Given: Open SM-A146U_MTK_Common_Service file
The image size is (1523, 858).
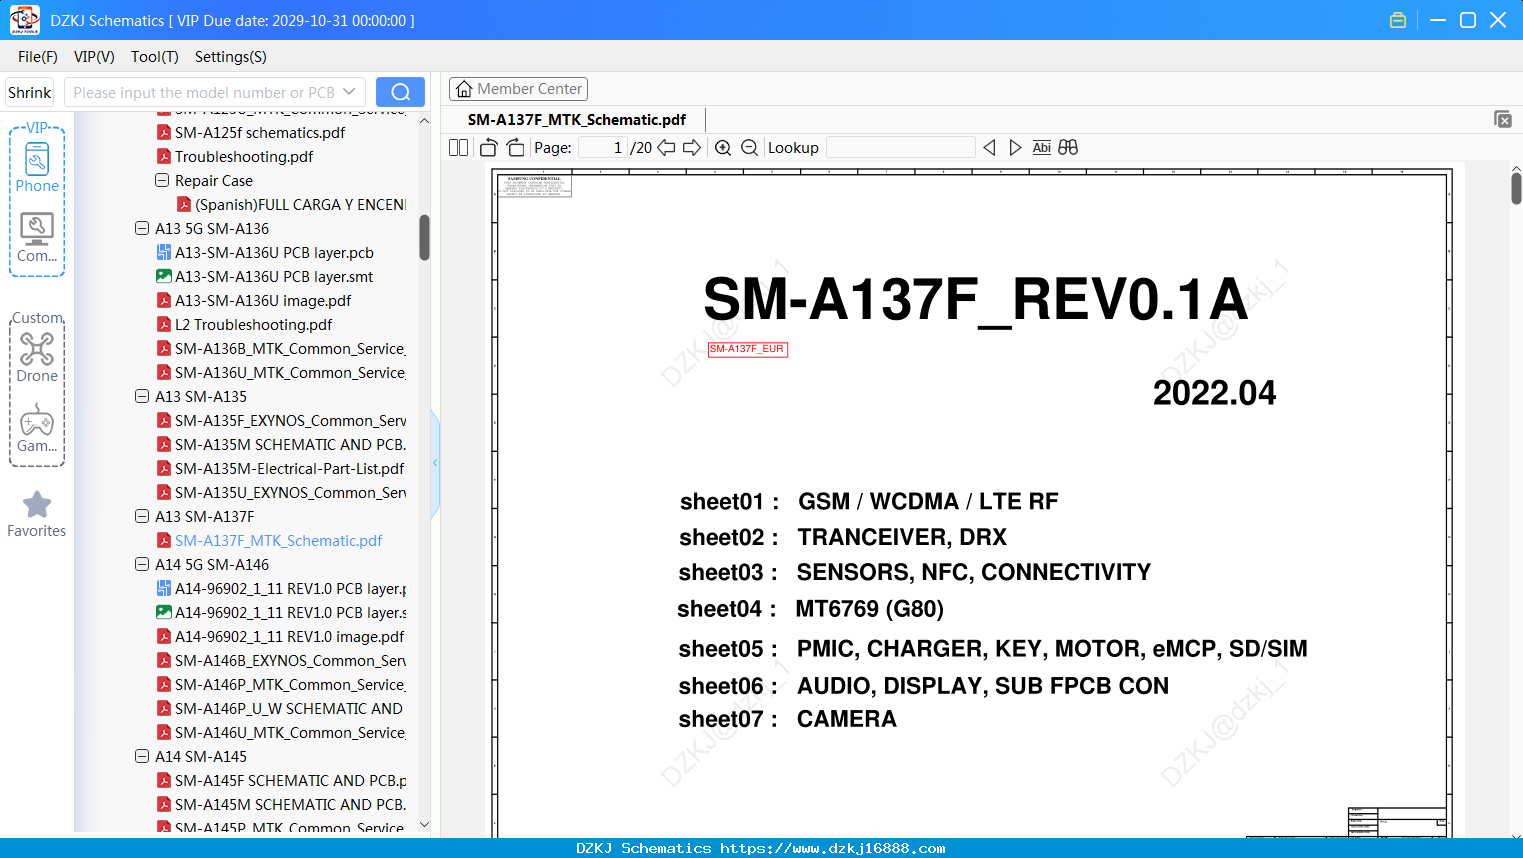Looking at the screenshot, I should coord(290,732).
